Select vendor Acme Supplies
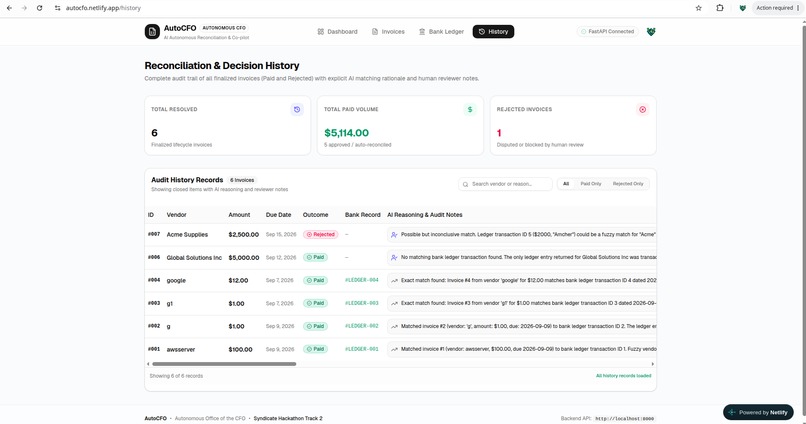Viewport: 806px width, 424px height. coord(187,234)
